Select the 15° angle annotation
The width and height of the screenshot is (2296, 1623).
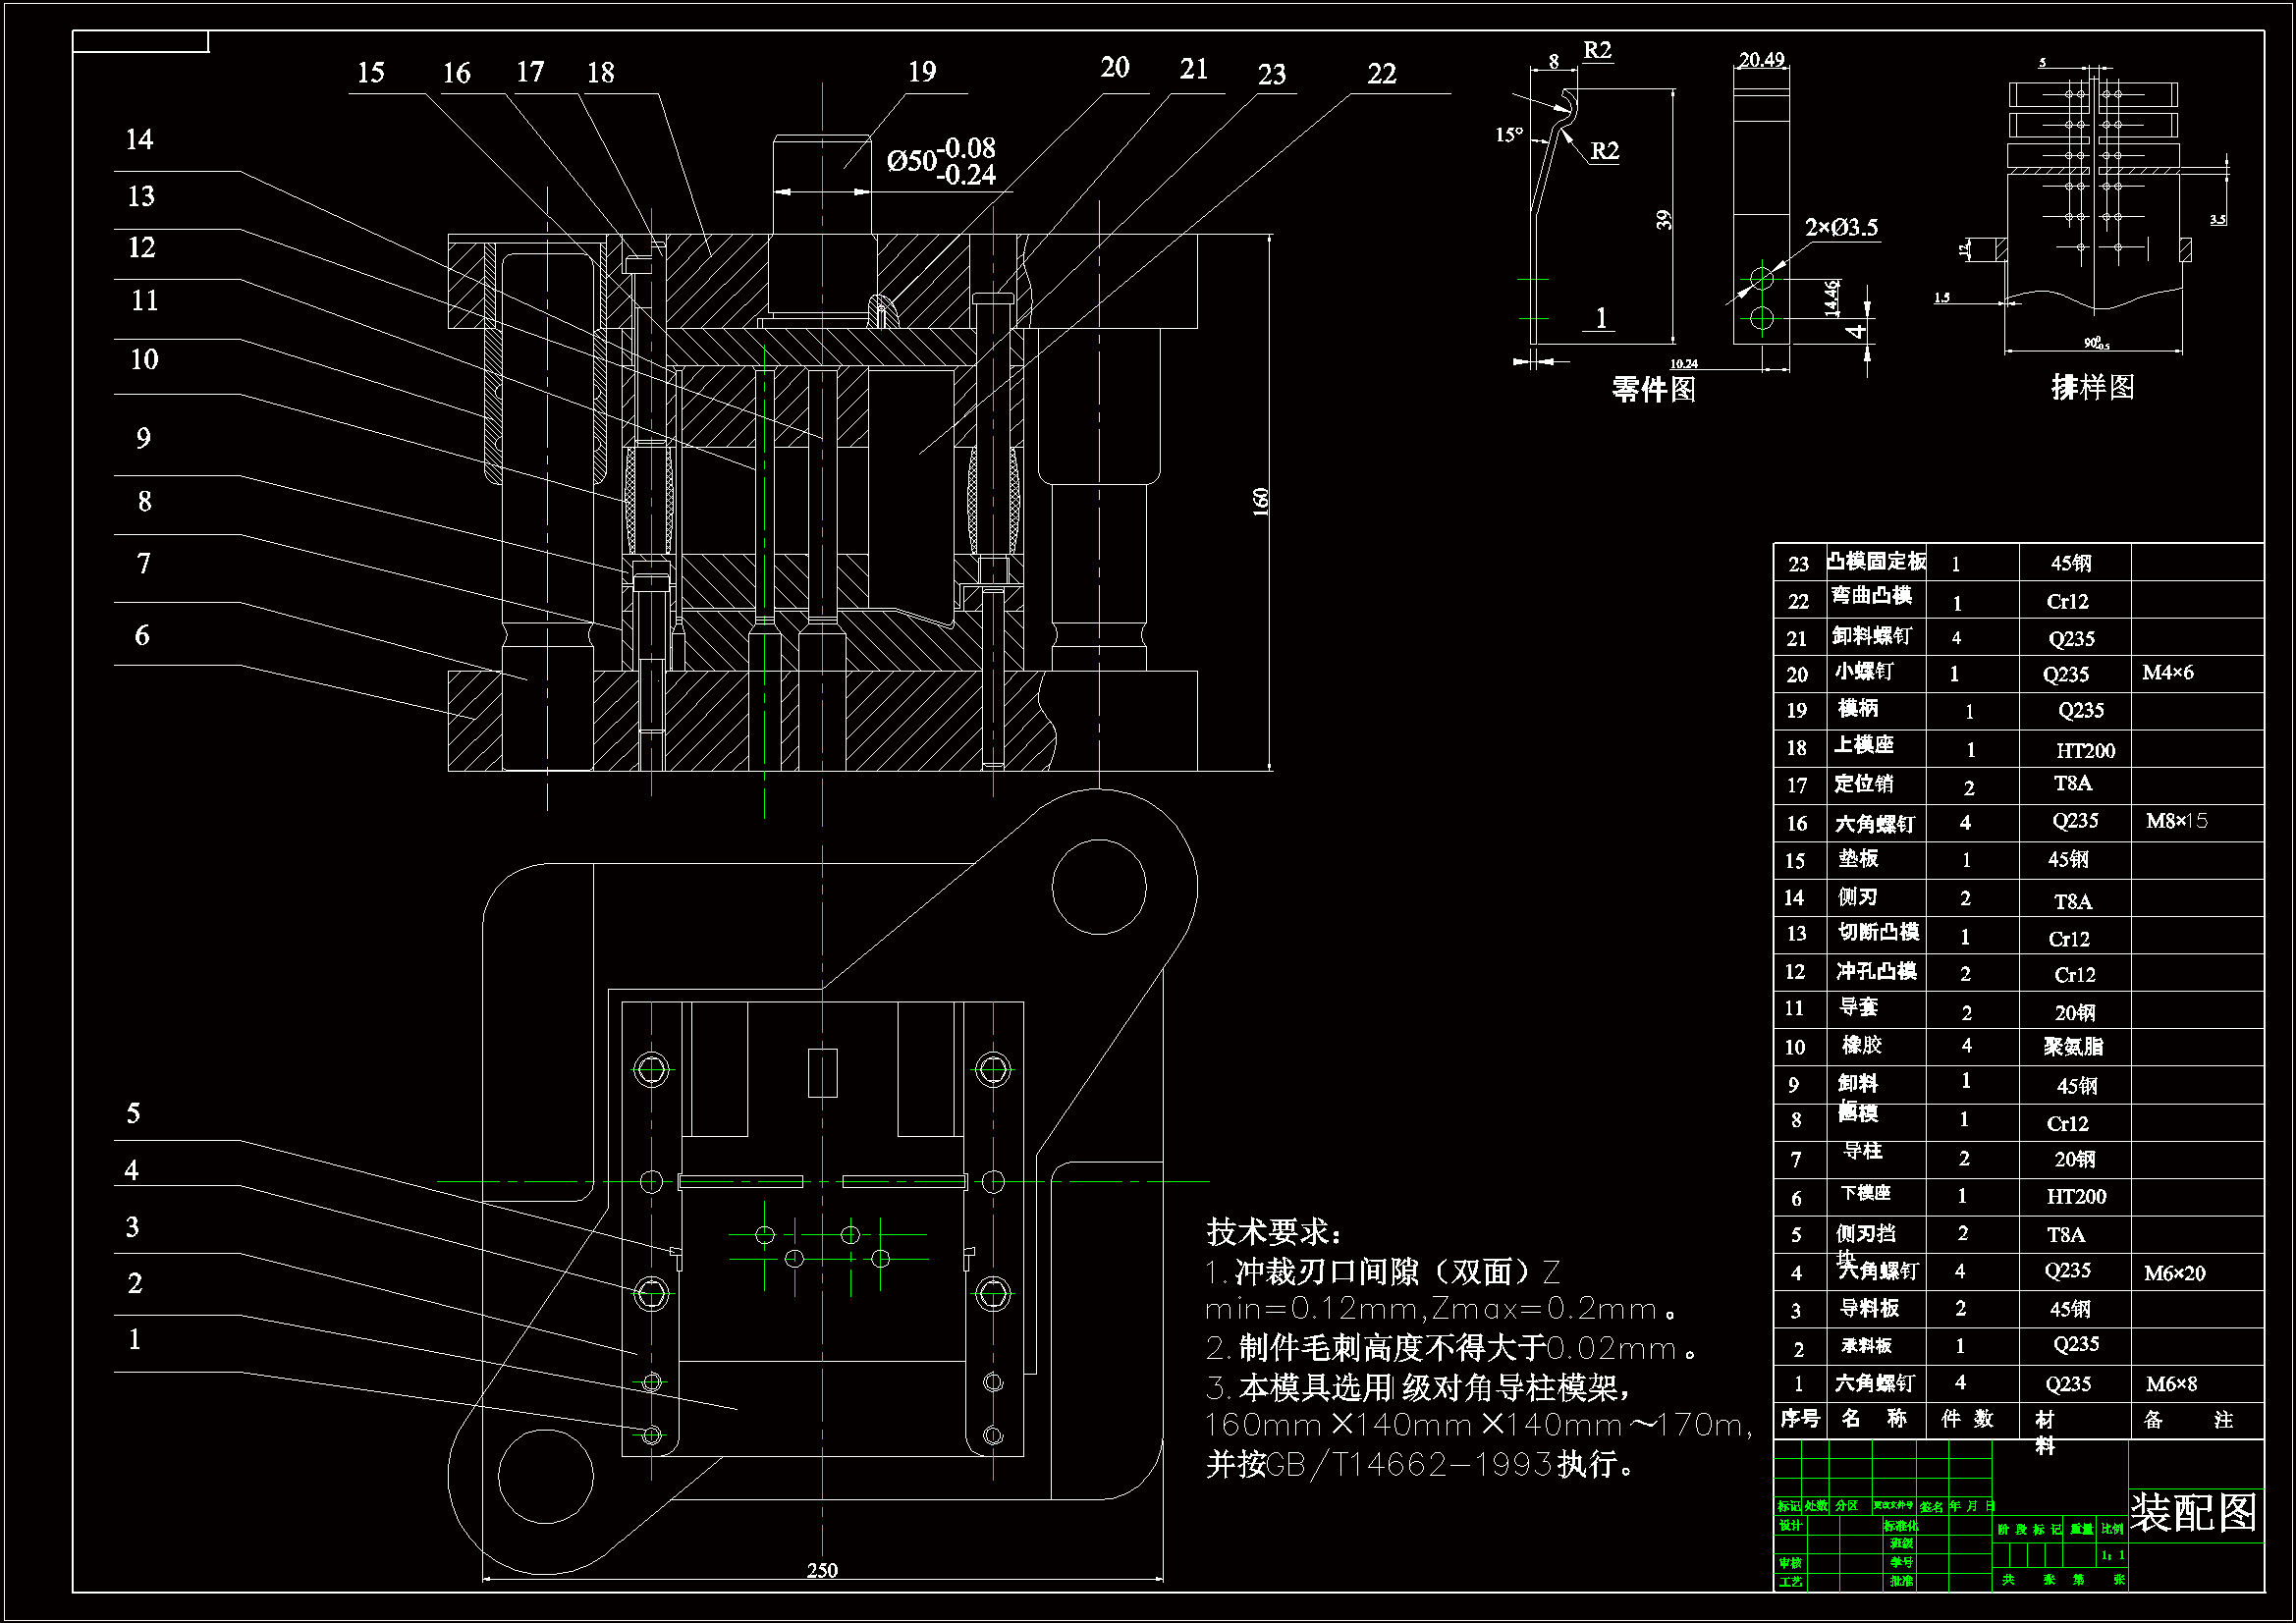coord(1508,135)
